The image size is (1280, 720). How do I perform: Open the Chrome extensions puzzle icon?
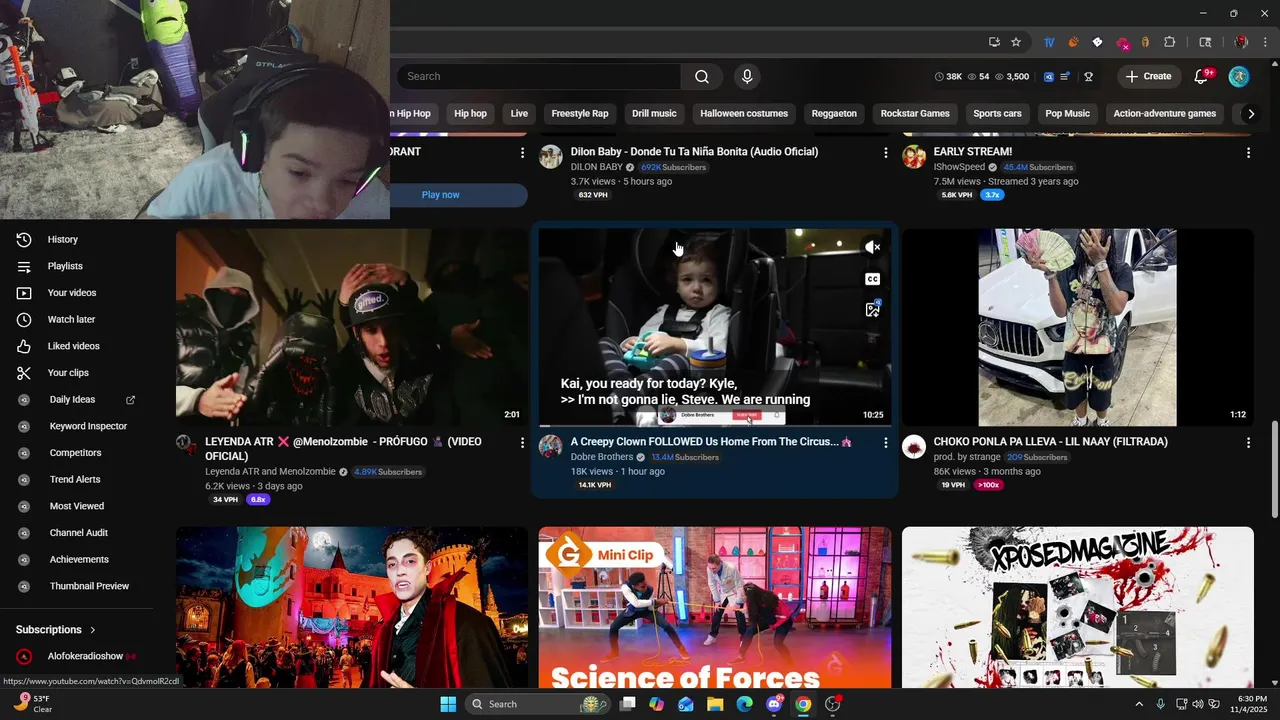pos(1169,42)
